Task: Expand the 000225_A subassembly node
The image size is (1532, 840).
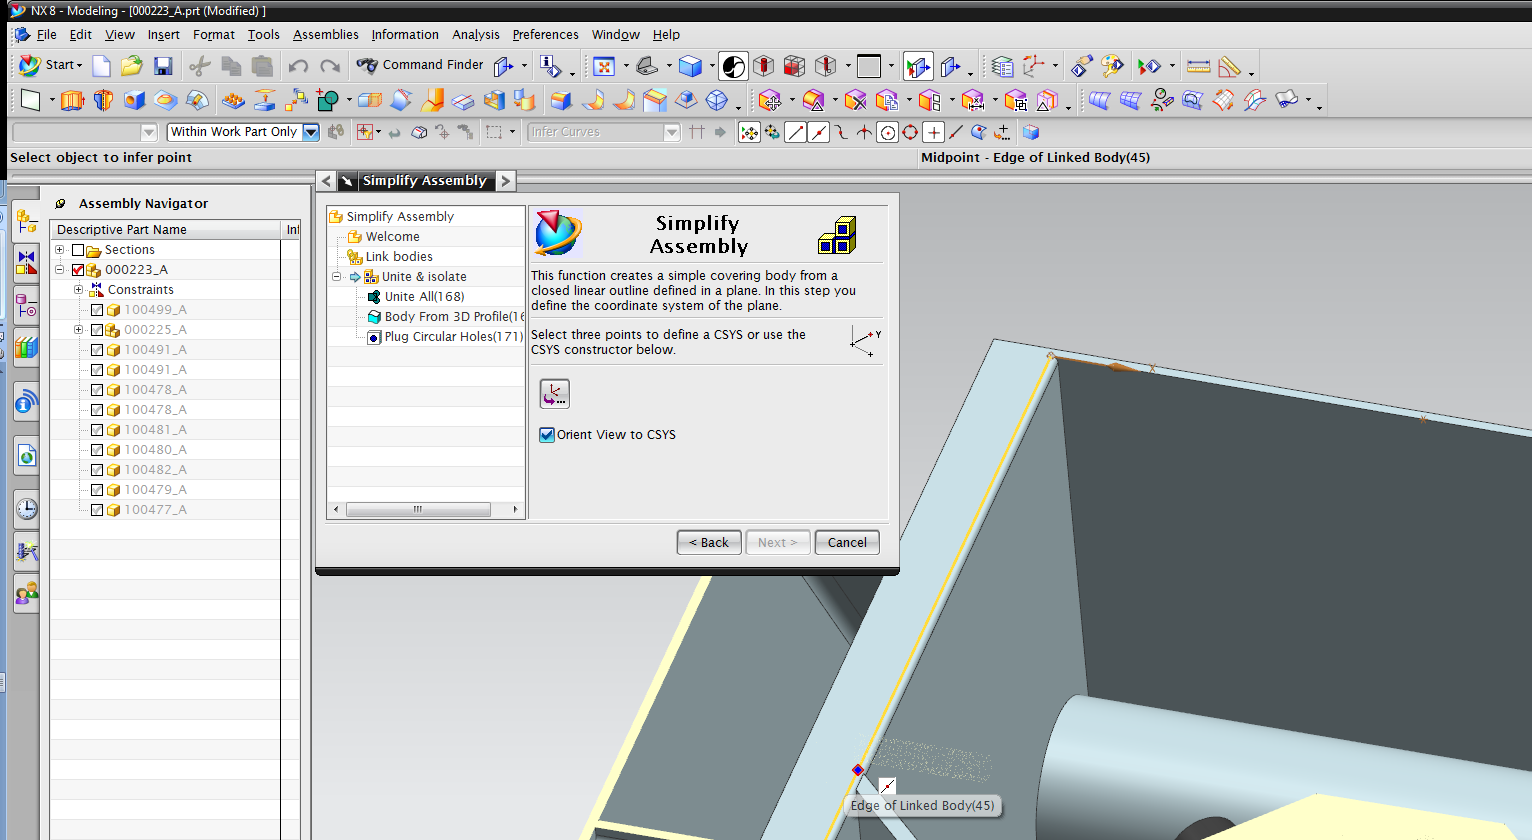Action: tap(78, 330)
